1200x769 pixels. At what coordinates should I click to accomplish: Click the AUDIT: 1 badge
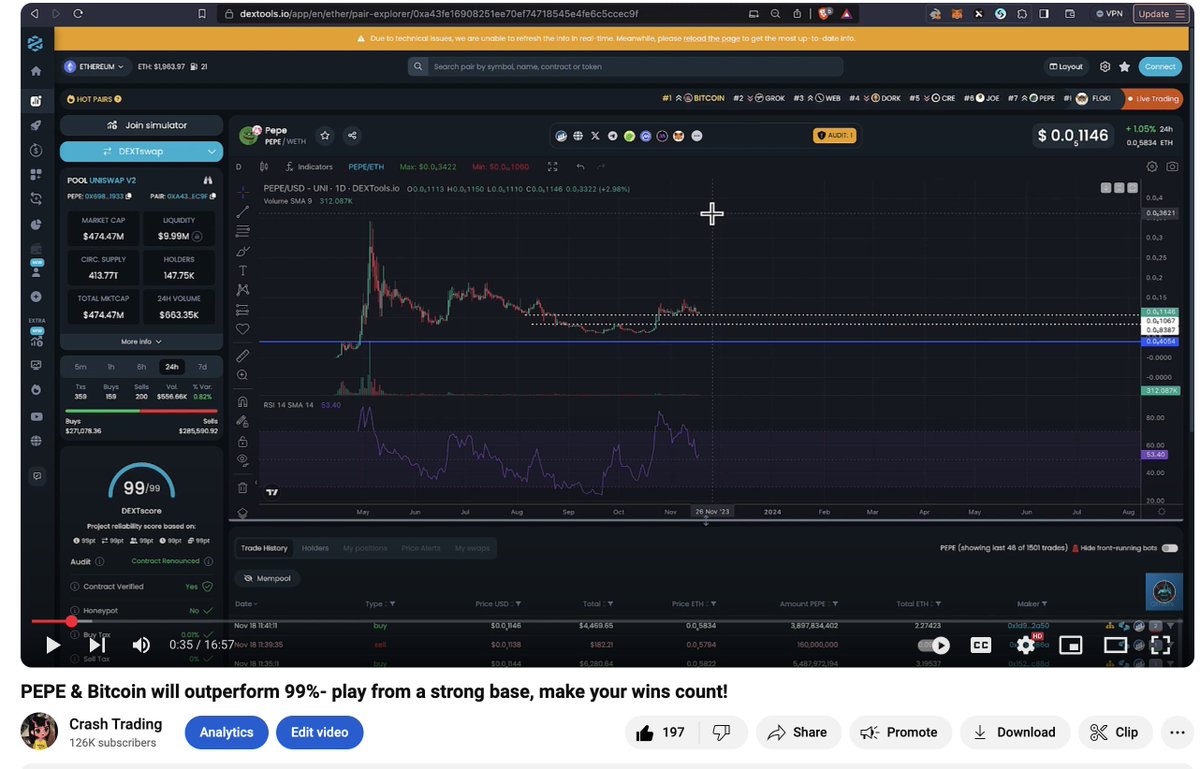pyautogui.click(x=834, y=135)
